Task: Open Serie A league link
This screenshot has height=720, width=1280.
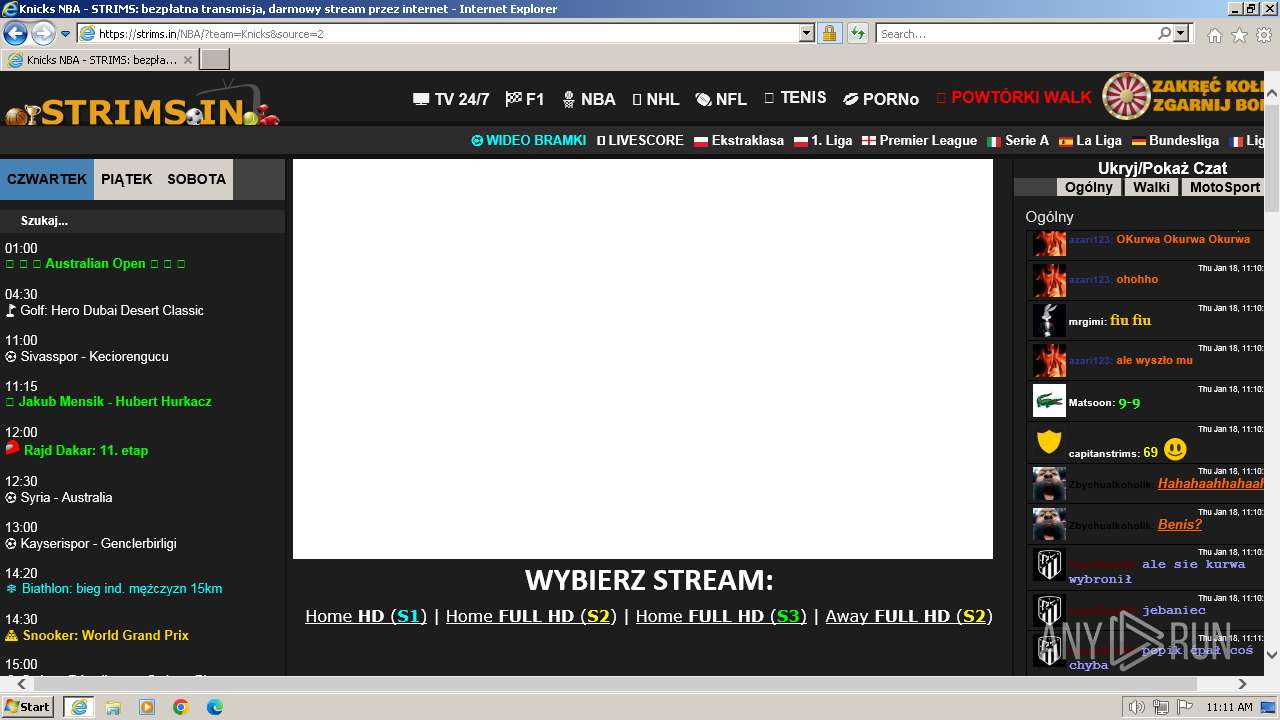Action: (1018, 140)
